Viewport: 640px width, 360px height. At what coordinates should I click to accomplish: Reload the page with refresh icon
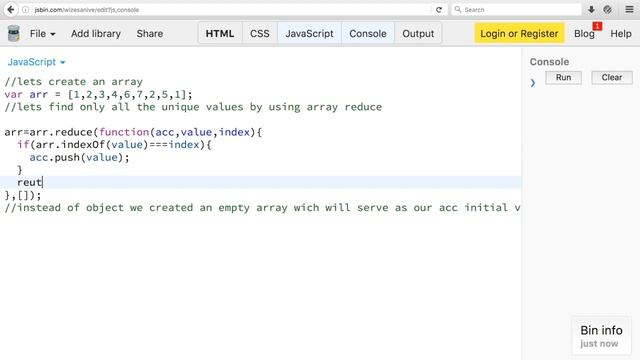point(439,9)
